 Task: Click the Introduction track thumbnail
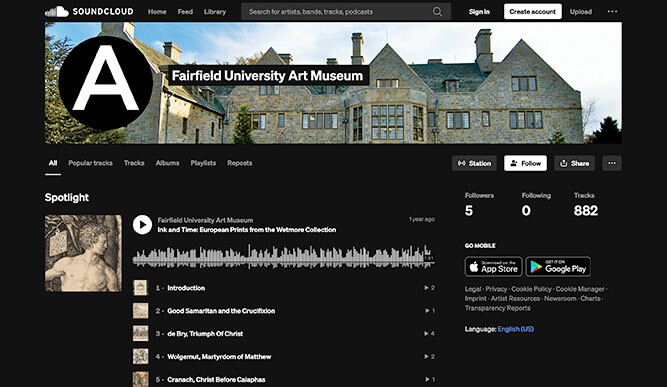(140, 288)
